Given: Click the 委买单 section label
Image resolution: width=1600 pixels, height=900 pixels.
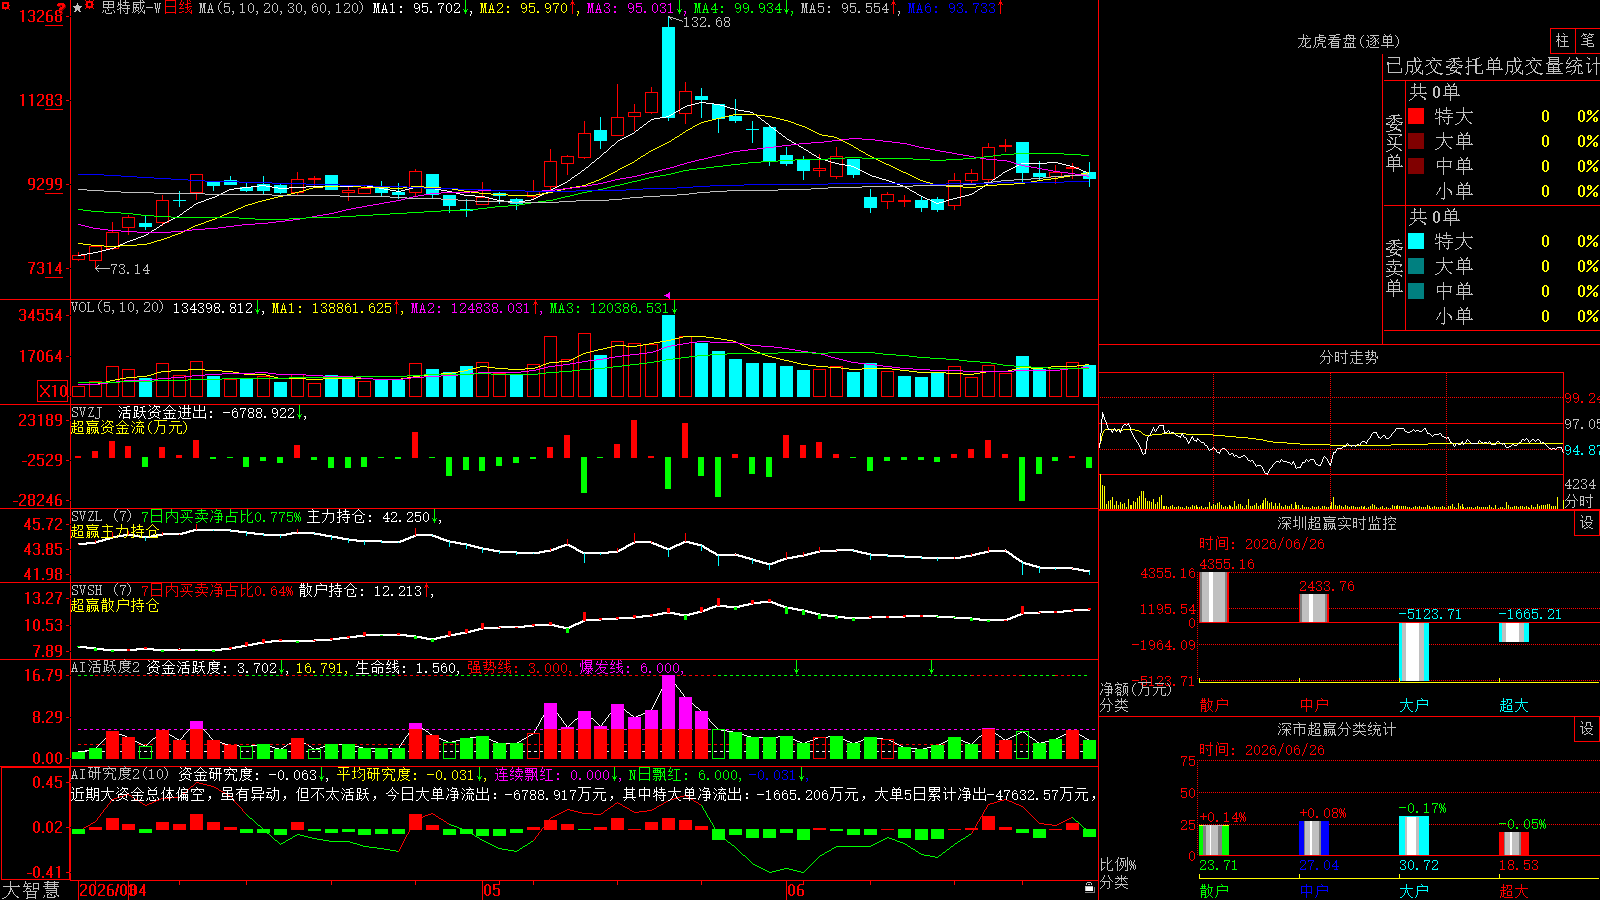Looking at the screenshot, I should click(1394, 143).
